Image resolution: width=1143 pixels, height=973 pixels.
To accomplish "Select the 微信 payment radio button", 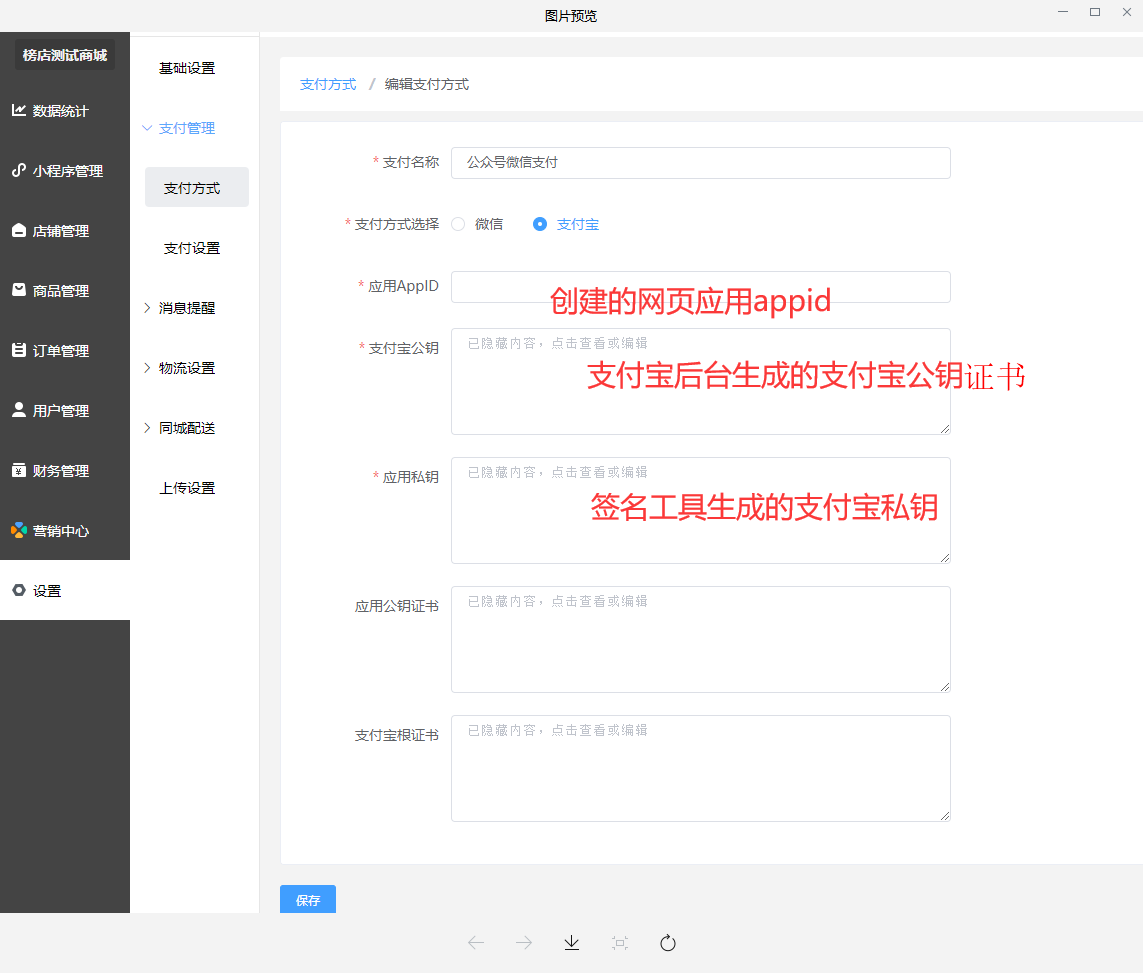I will coord(458,224).
